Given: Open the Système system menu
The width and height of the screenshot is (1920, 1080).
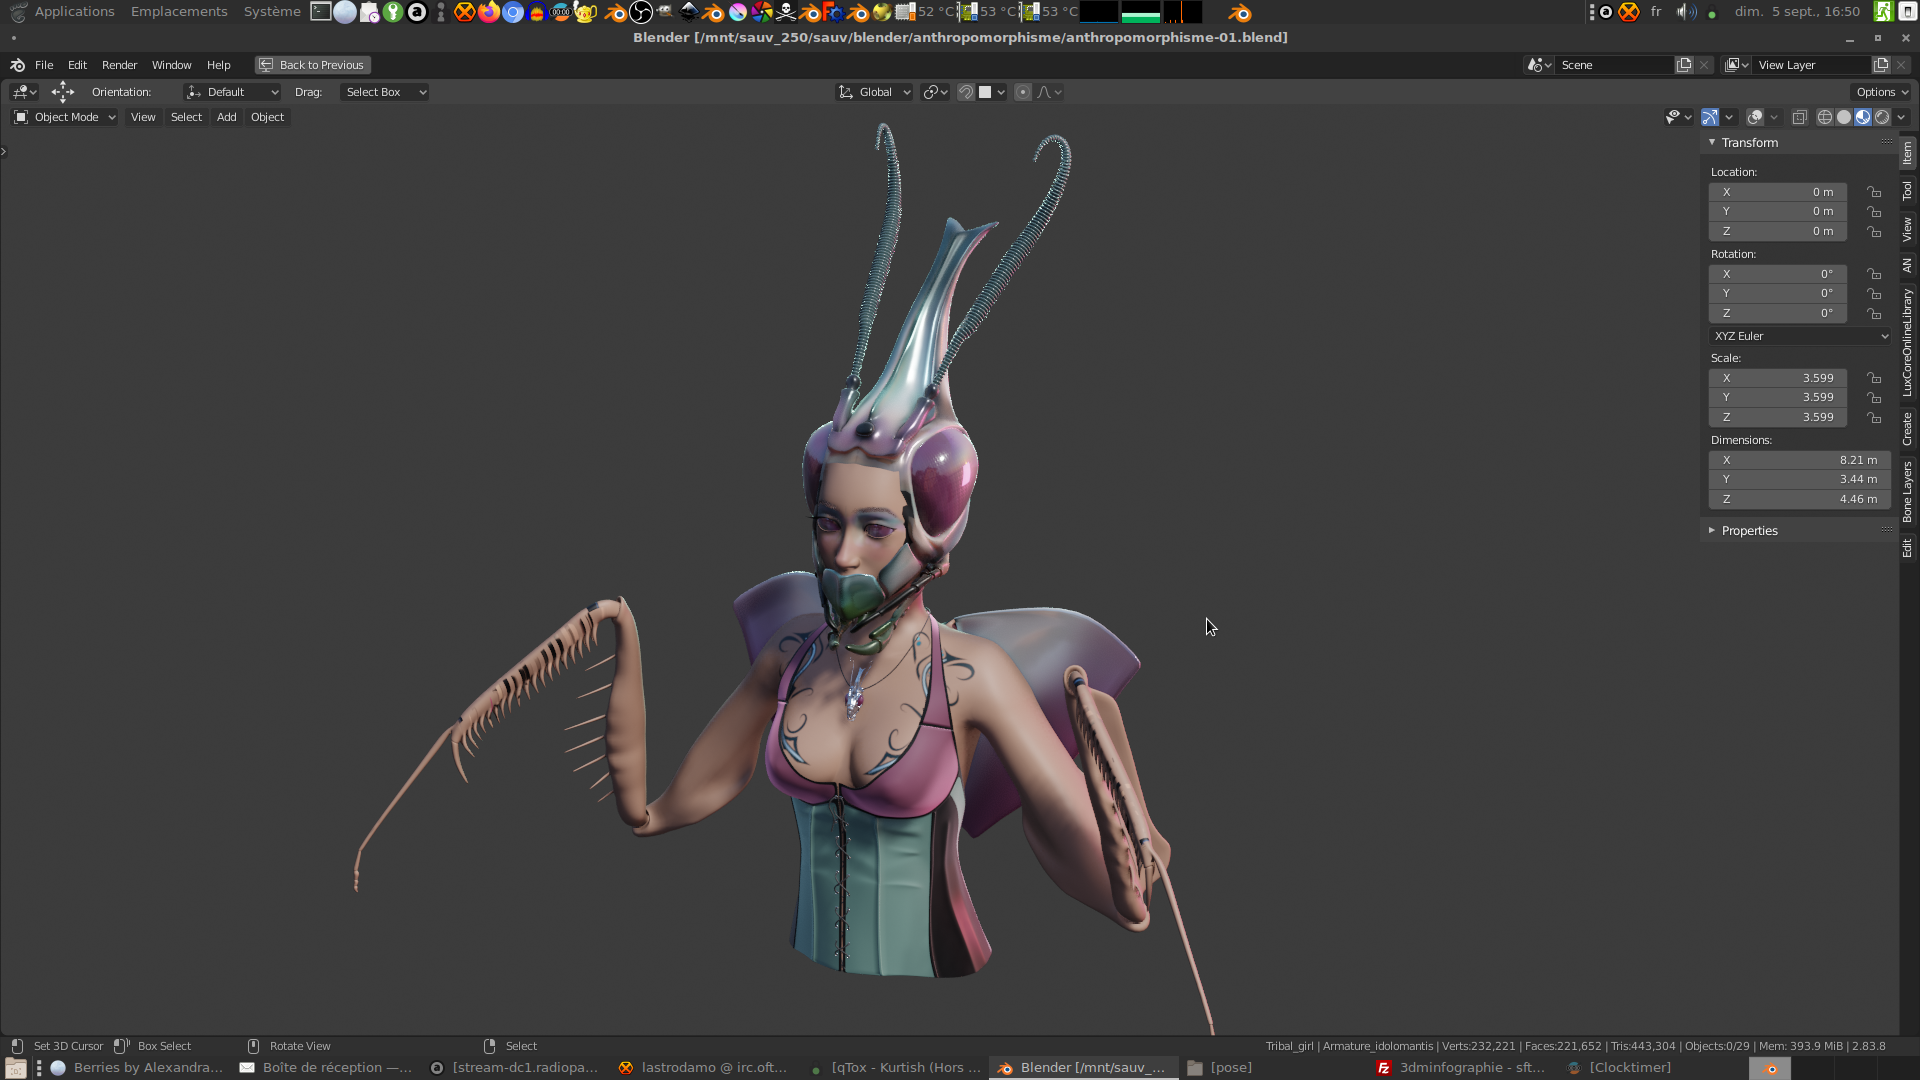Looking at the screenshot, I should 272,12.
